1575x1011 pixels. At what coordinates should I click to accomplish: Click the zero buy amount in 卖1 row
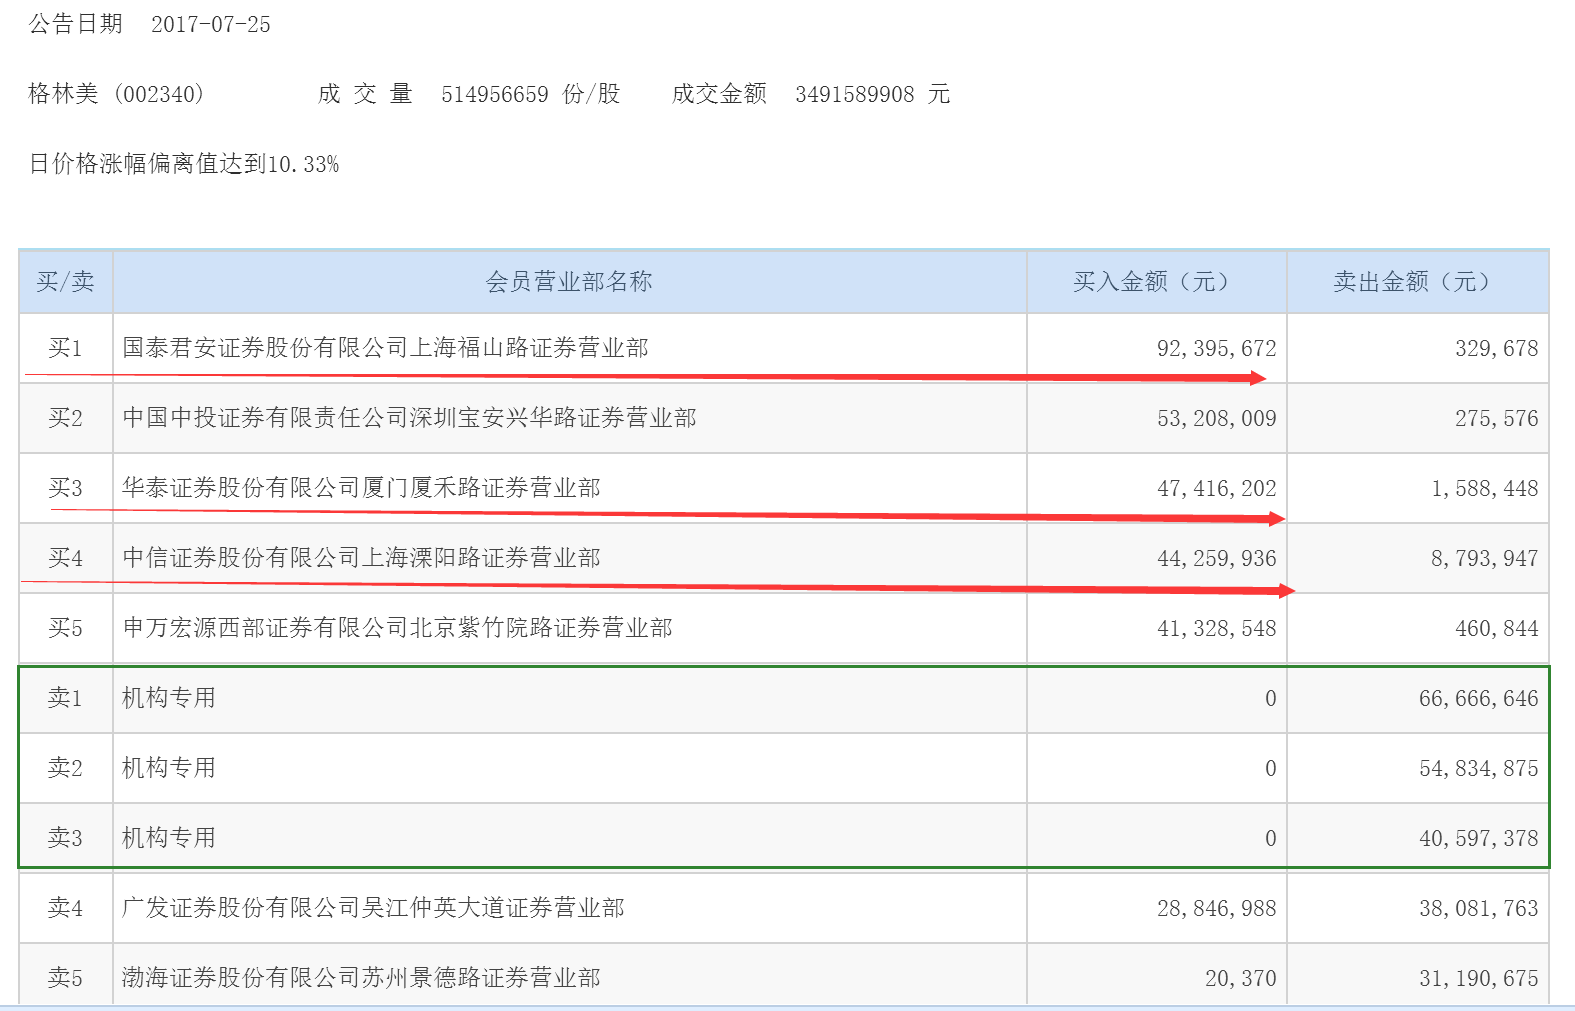[1271, 698]
